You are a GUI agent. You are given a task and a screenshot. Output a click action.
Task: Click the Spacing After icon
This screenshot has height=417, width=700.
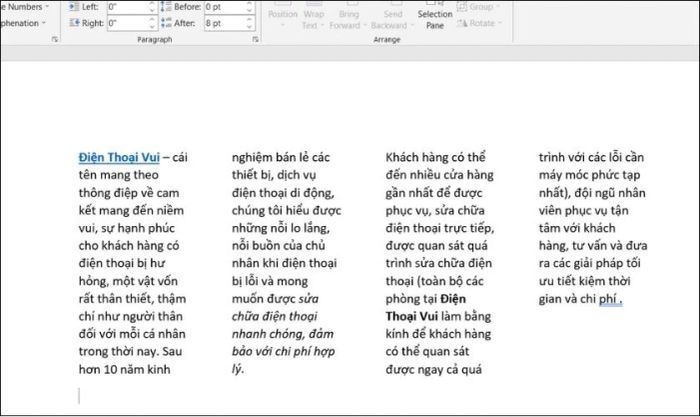click(166, 23)
